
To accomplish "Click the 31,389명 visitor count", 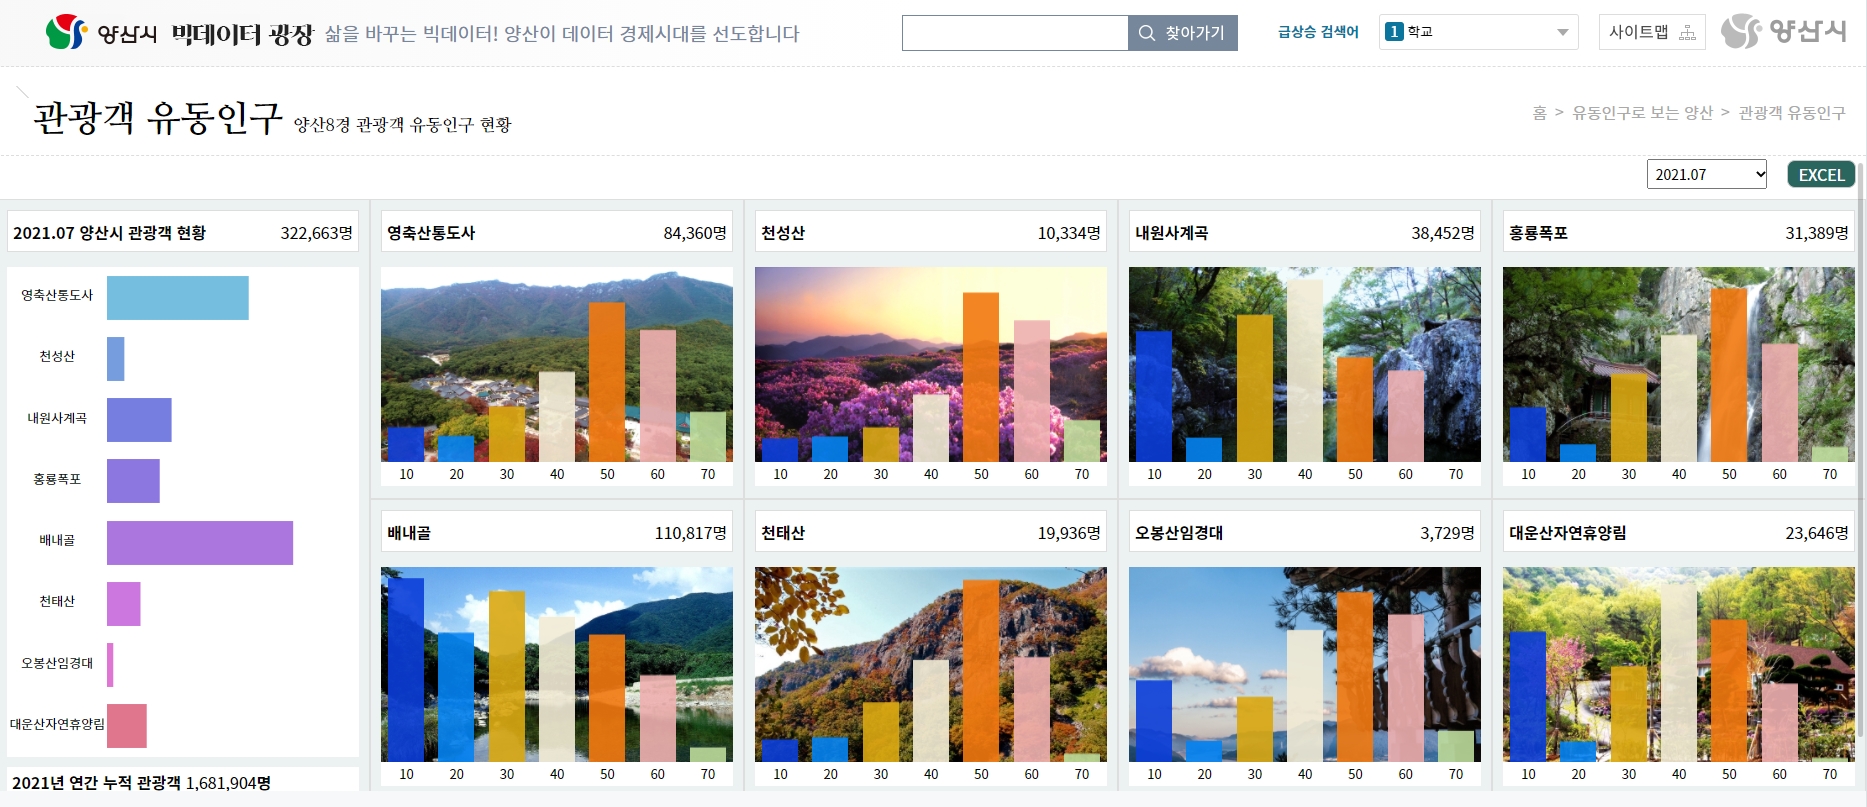I will pos(1817,233).
